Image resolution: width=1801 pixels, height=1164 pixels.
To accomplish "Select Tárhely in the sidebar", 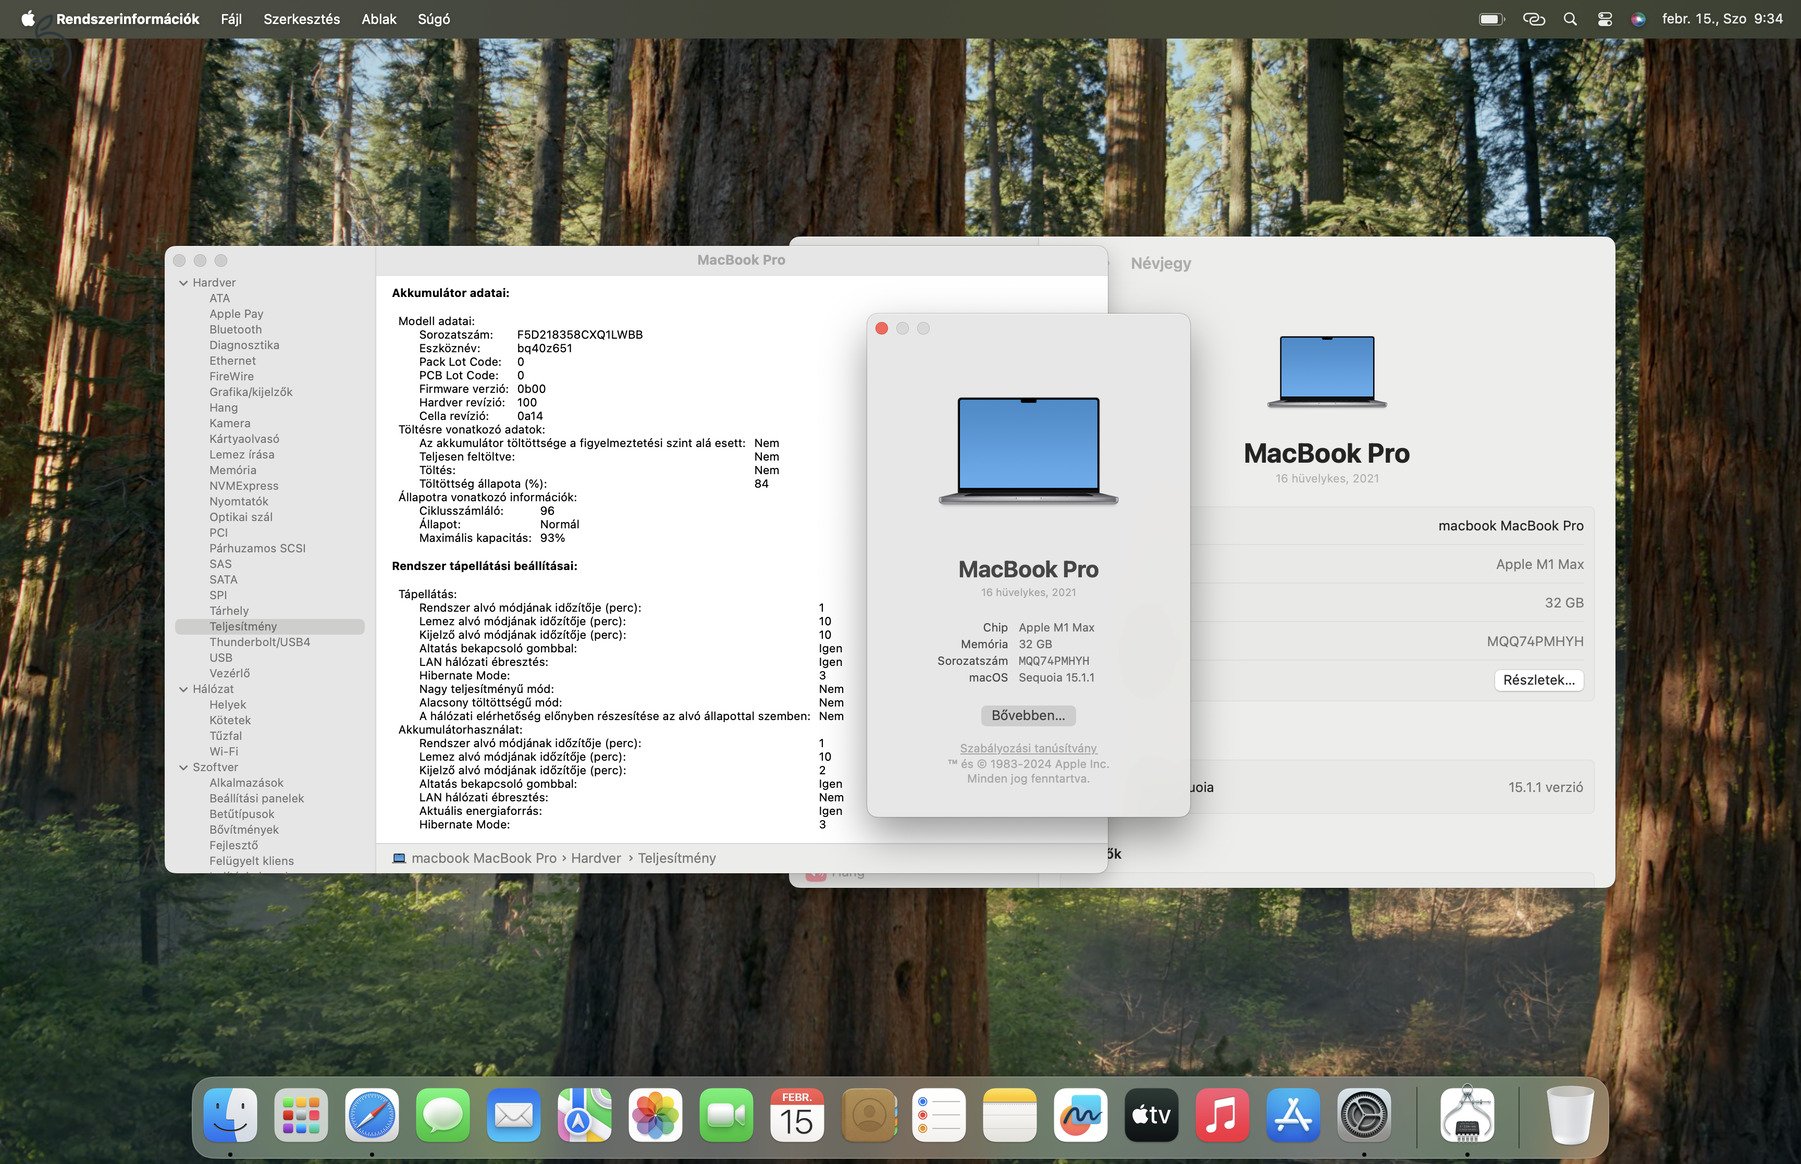I will [x=229, y=611].
